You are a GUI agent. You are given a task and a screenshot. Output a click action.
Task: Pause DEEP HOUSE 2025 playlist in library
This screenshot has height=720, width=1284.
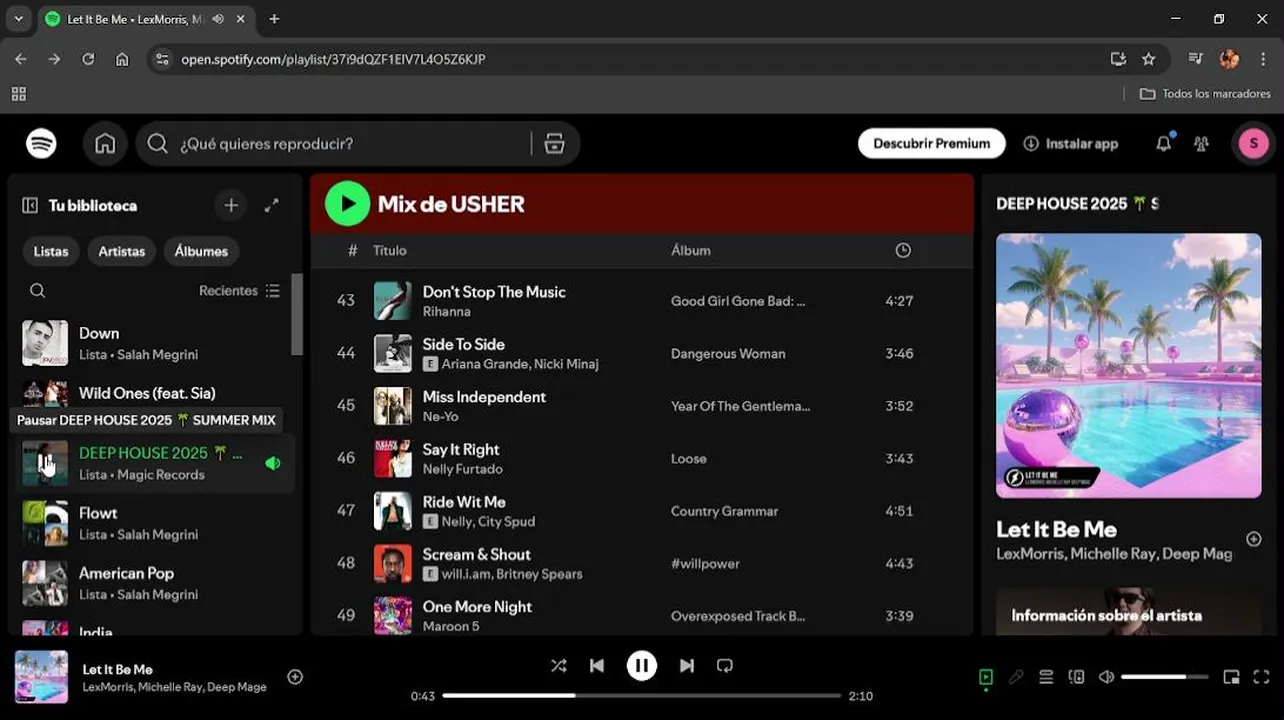[45, 463]
